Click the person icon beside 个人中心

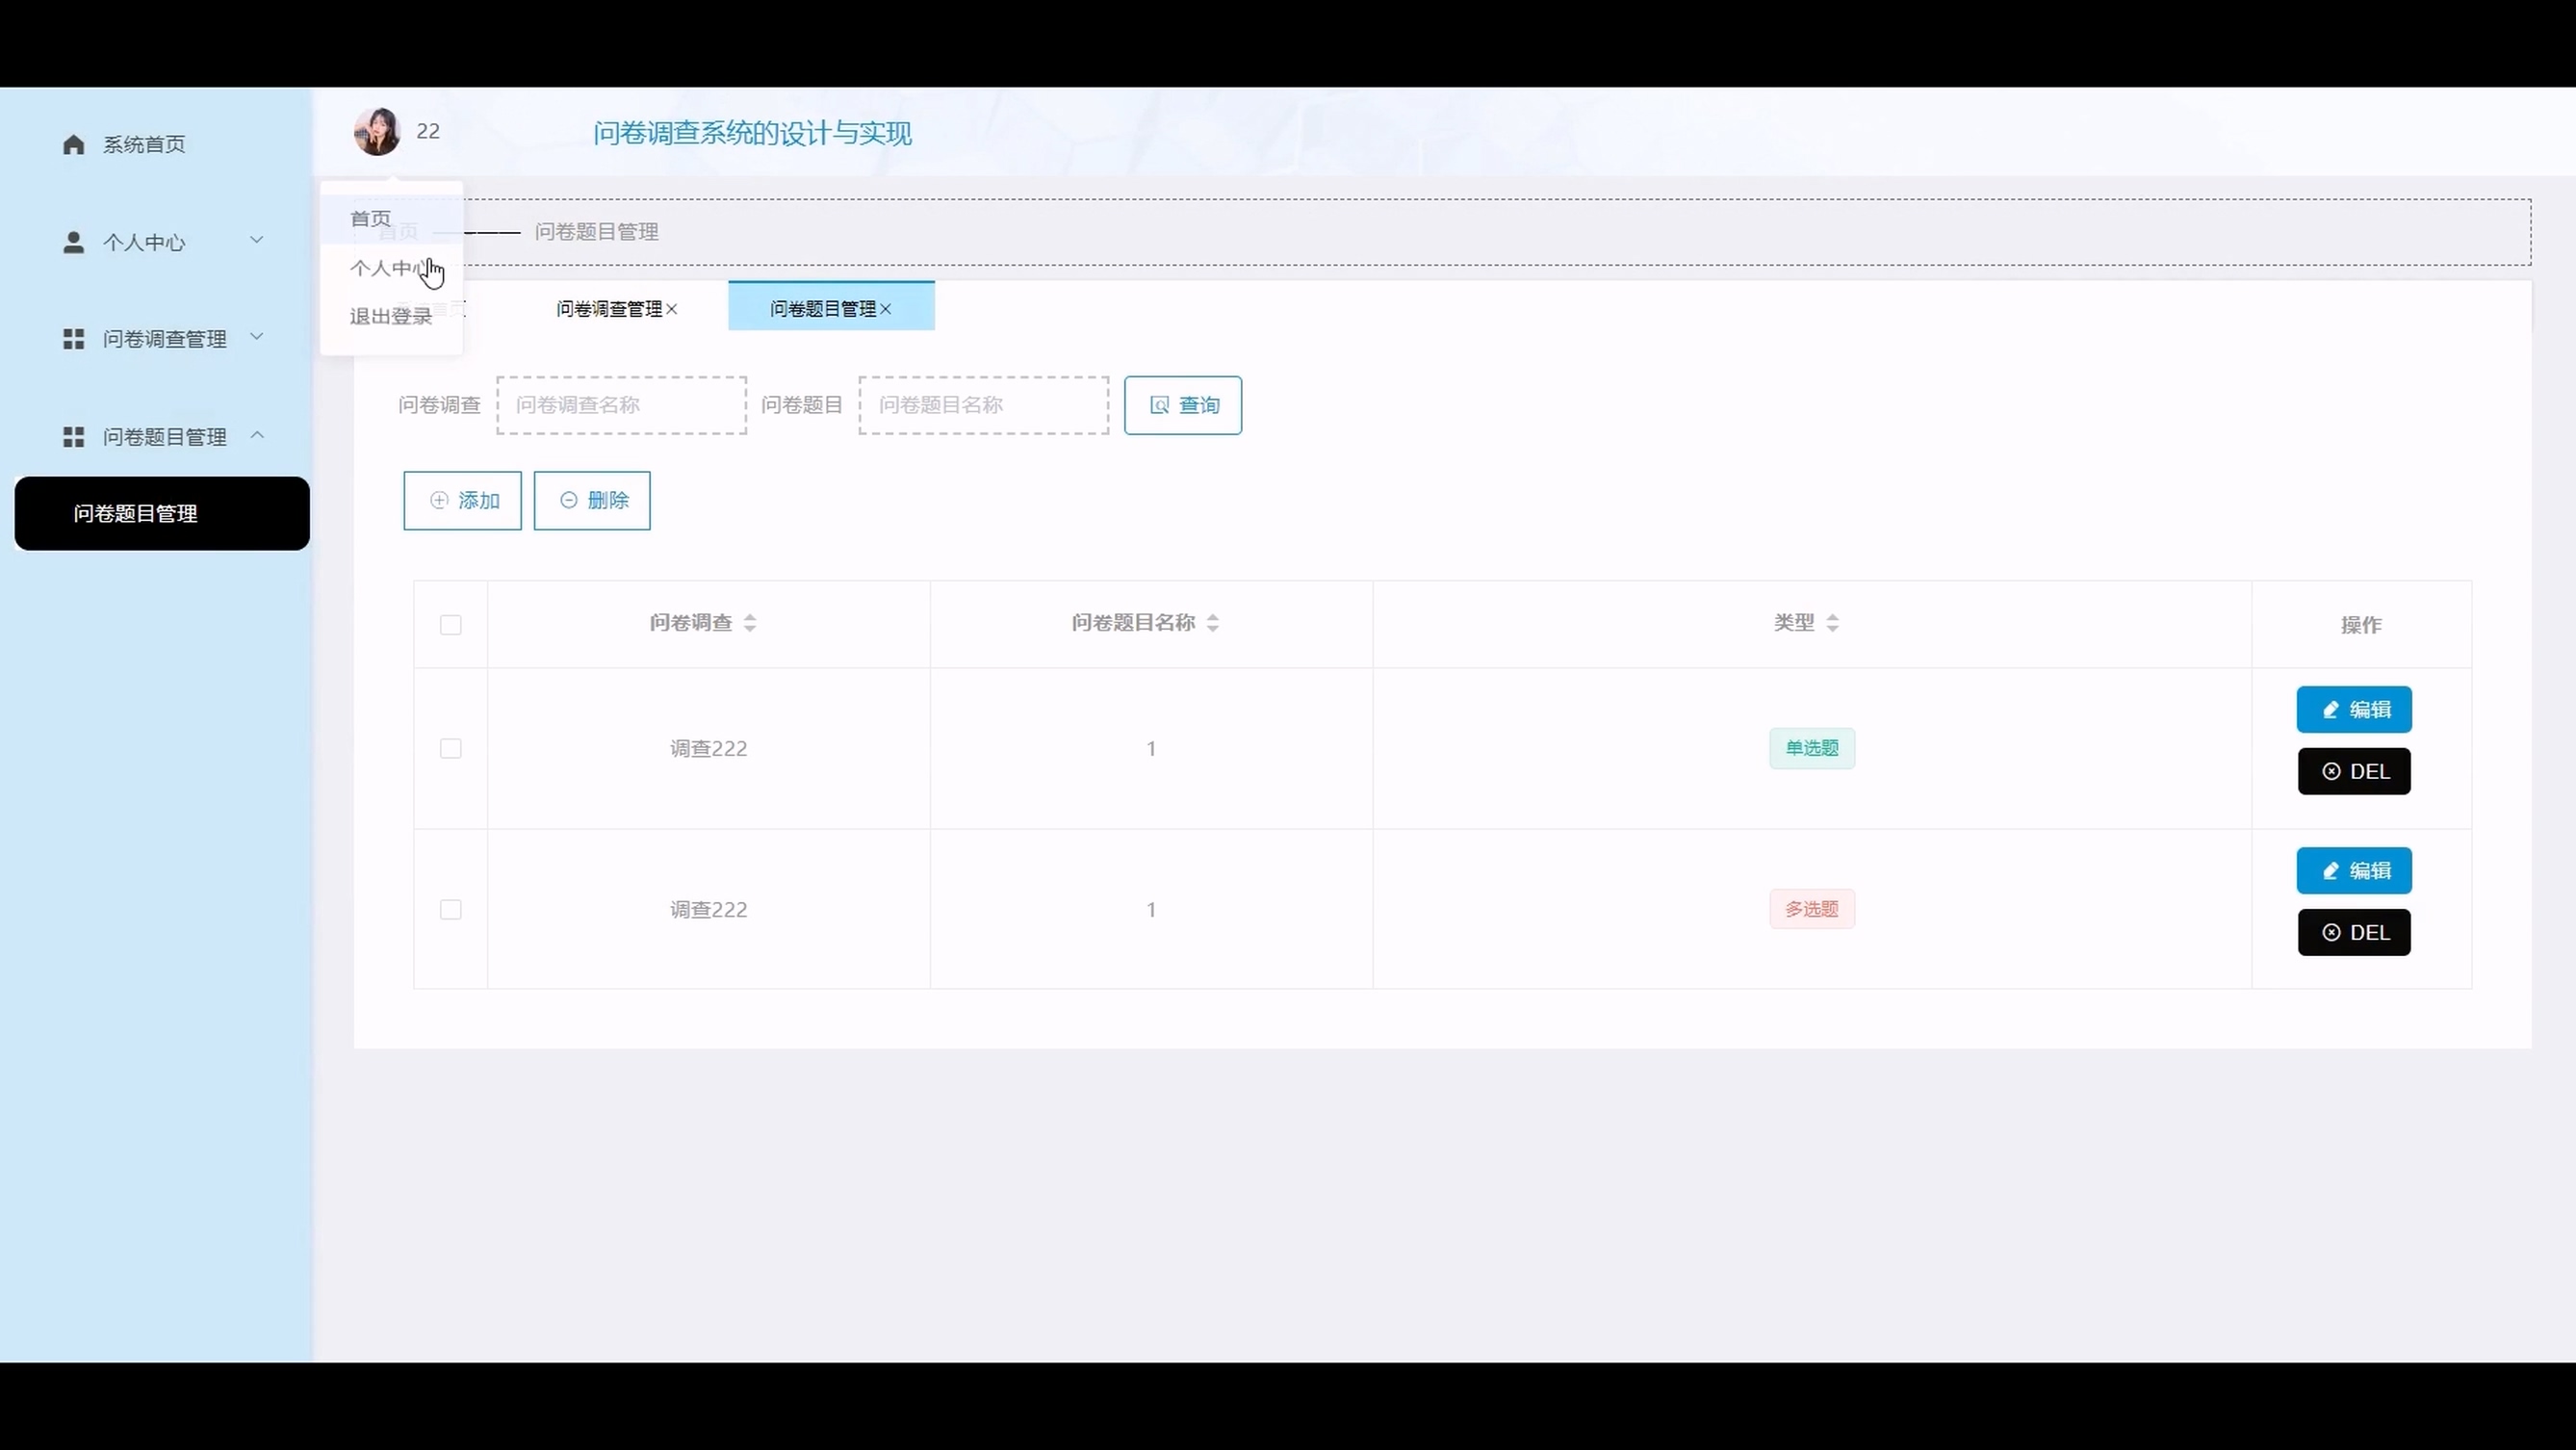[73, 242]
